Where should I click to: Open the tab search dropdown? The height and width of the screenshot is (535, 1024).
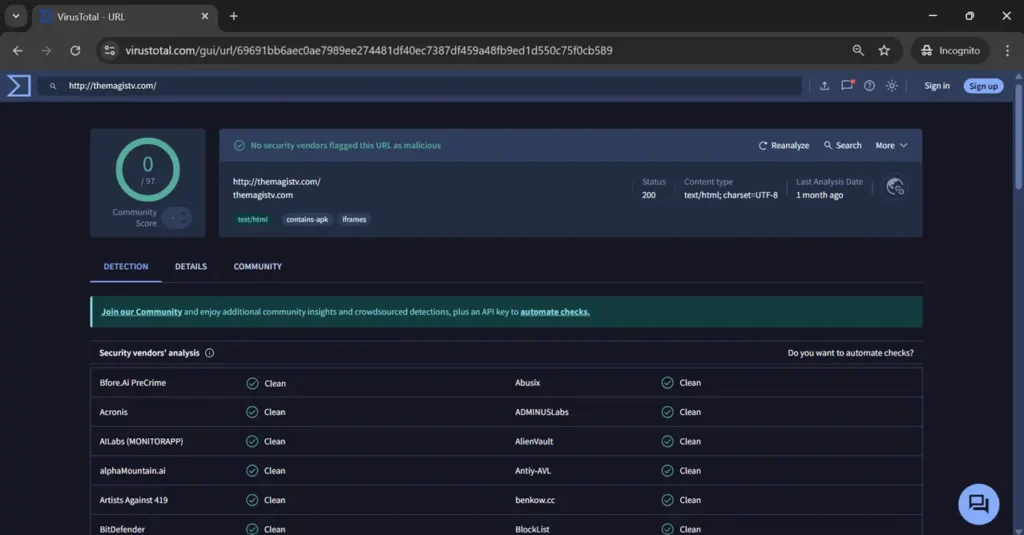16,16
